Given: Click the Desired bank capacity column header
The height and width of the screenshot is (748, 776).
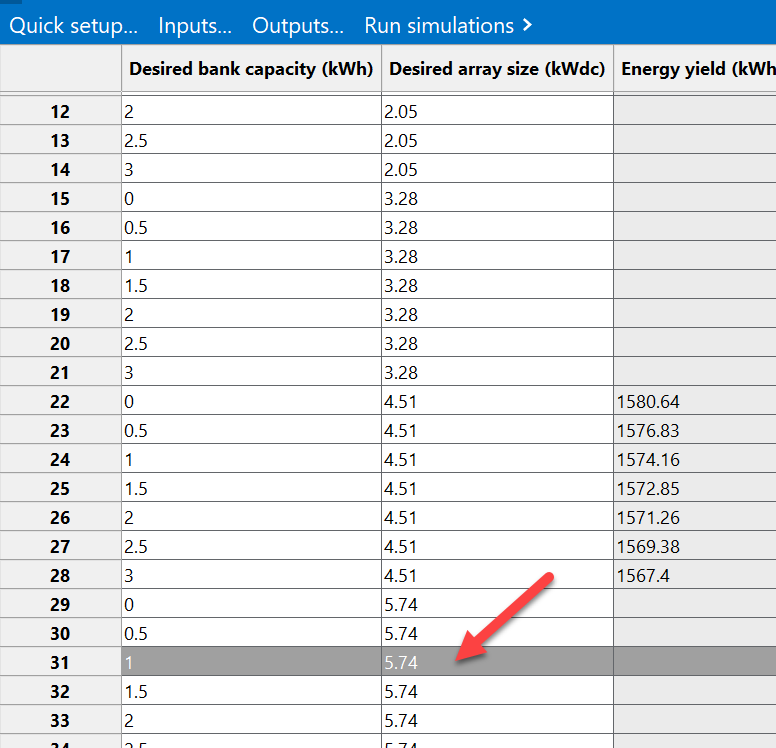Looking at the screenshot, I should point(251,69).
